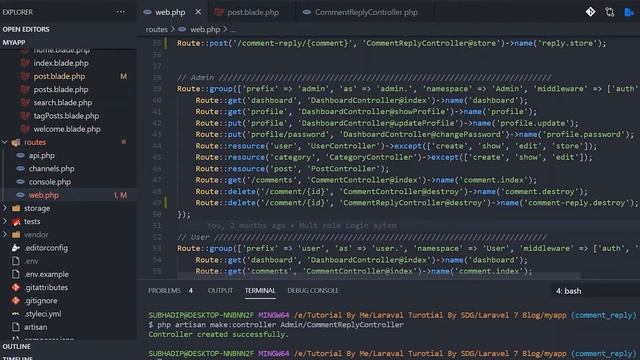Screen dimensions: 640x360
Task: Click the routes folder icon
Action: (16, 142)
